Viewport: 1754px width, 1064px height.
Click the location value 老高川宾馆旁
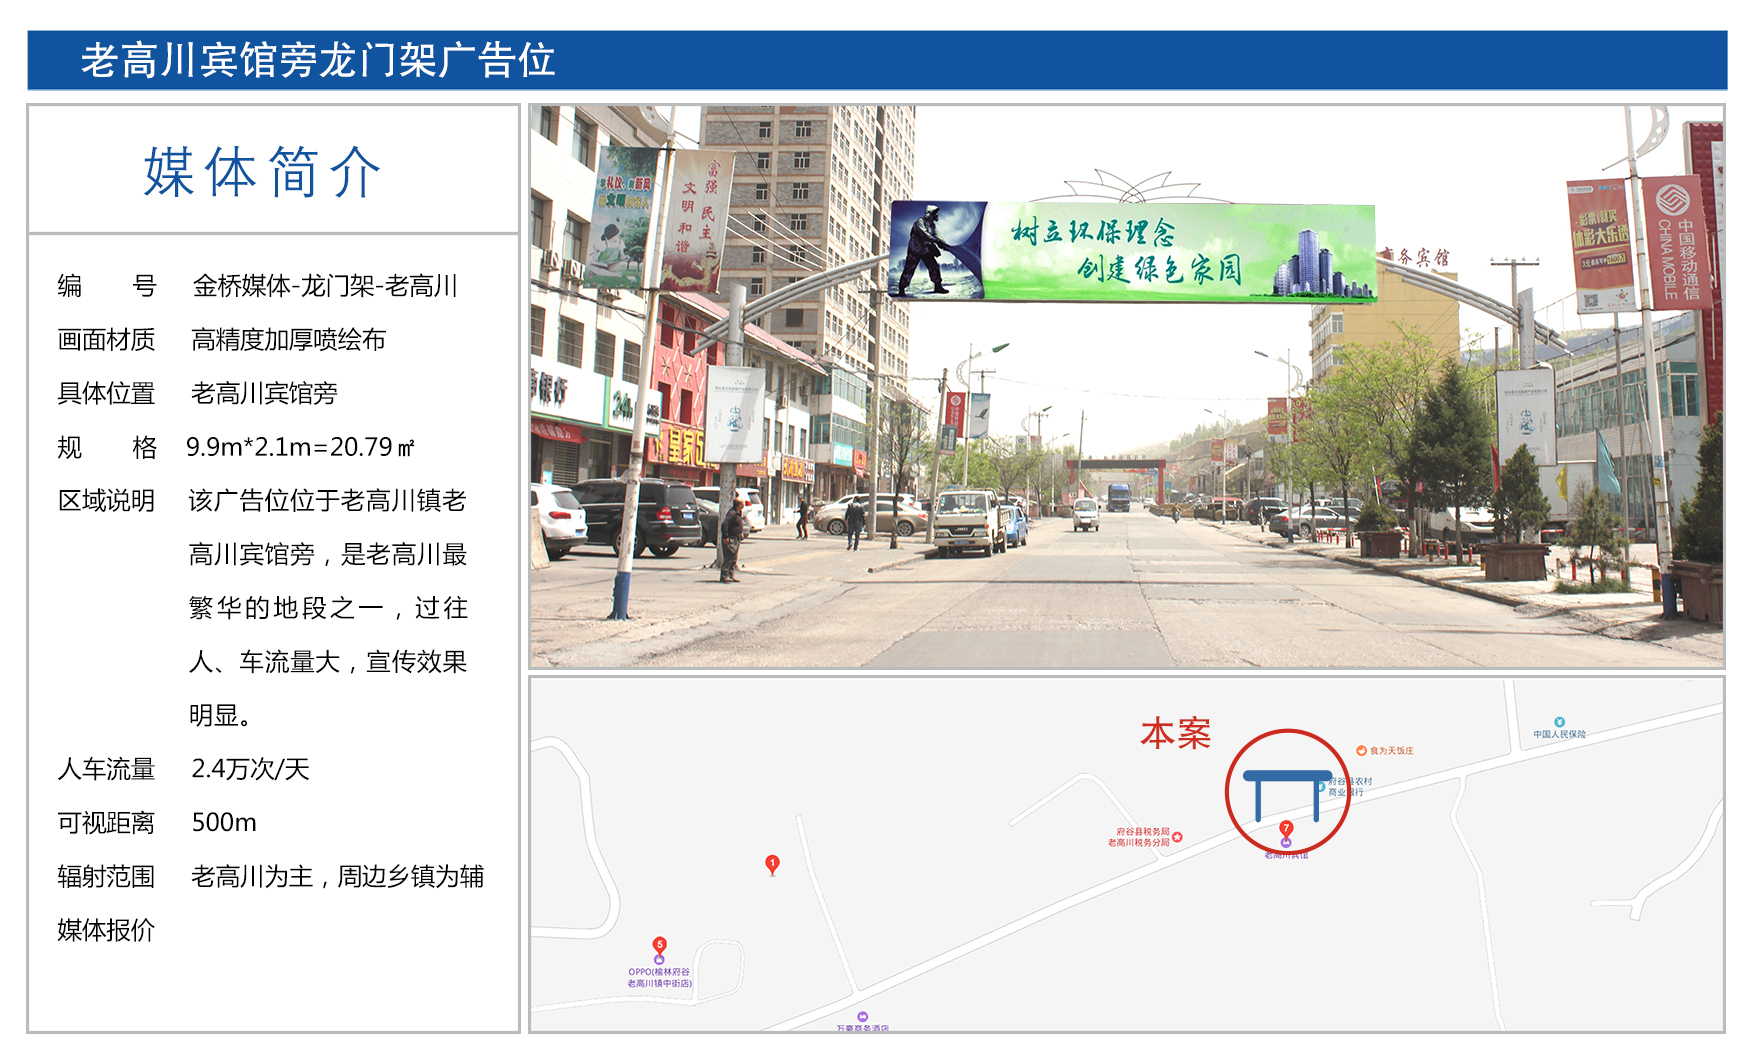pyautogui.click(x=264, y=393)
